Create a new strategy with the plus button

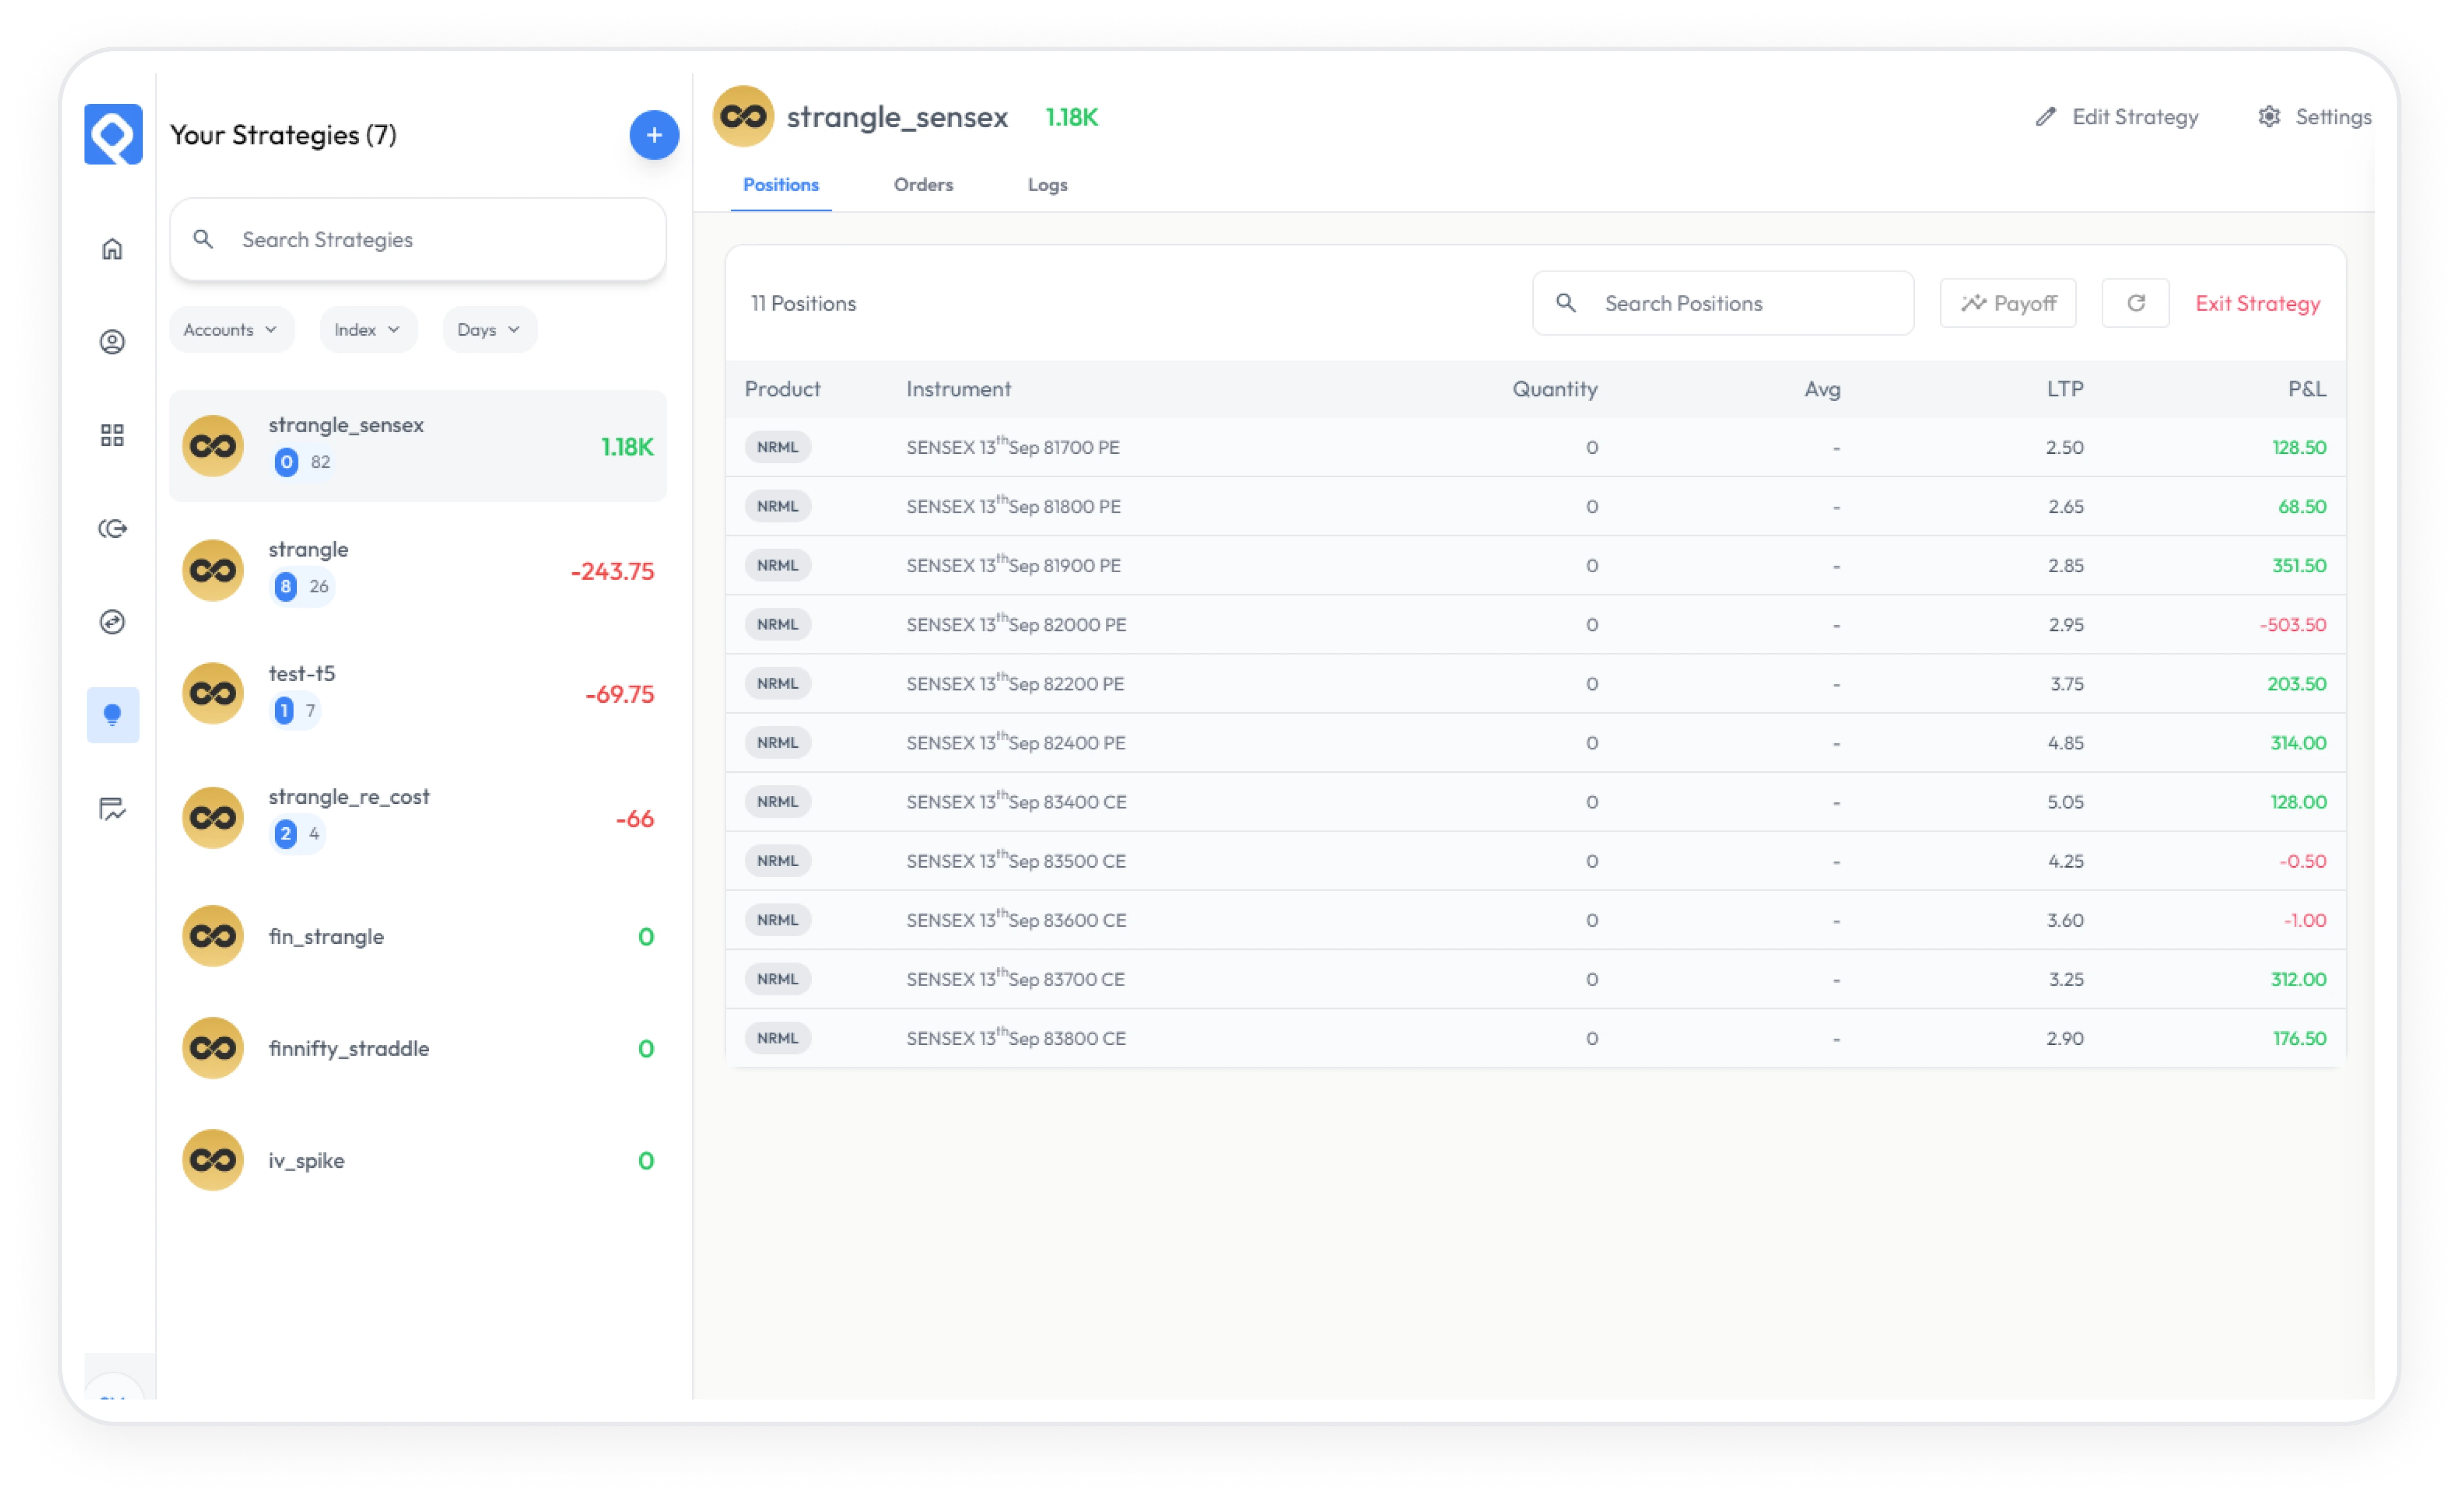pos(654,134)
